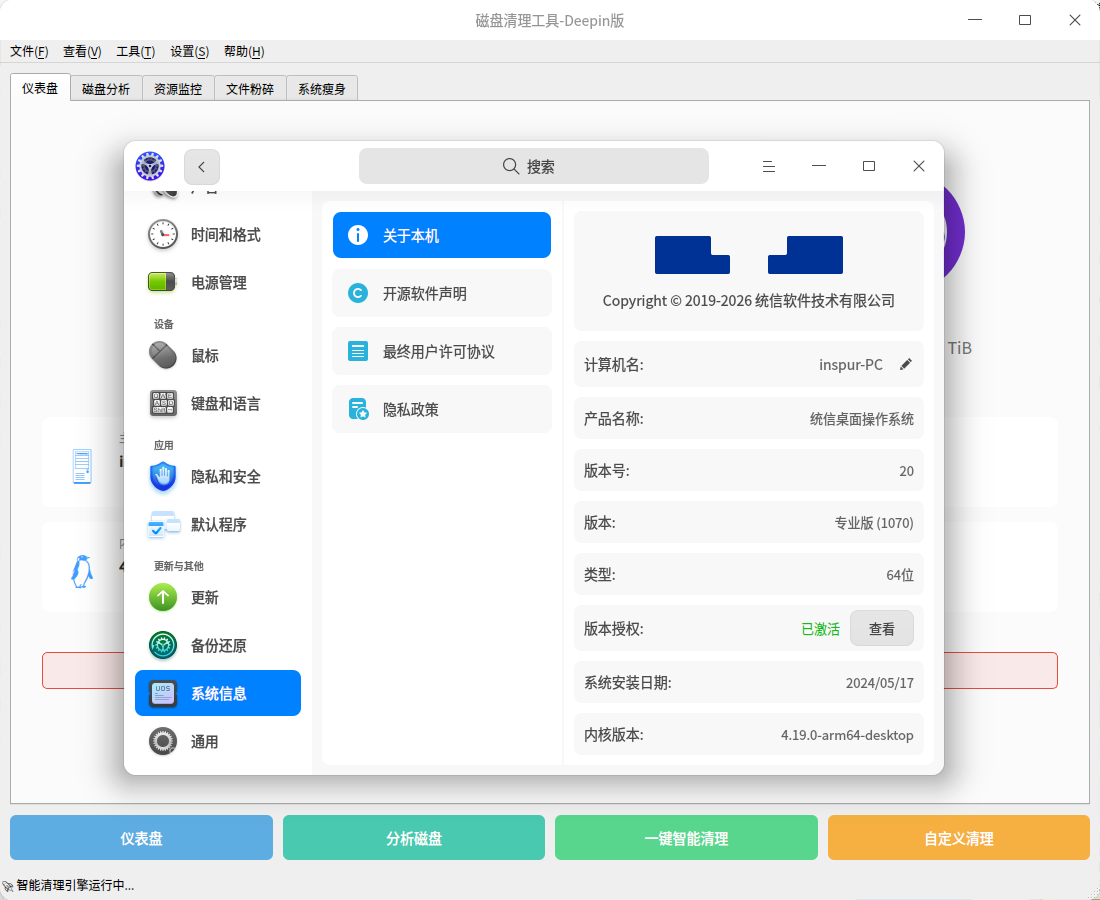Viewport: 1100px width, 900px height.
Task: Open 默认程序 settings
Action: pyautogui.click(x=217, y=524)
